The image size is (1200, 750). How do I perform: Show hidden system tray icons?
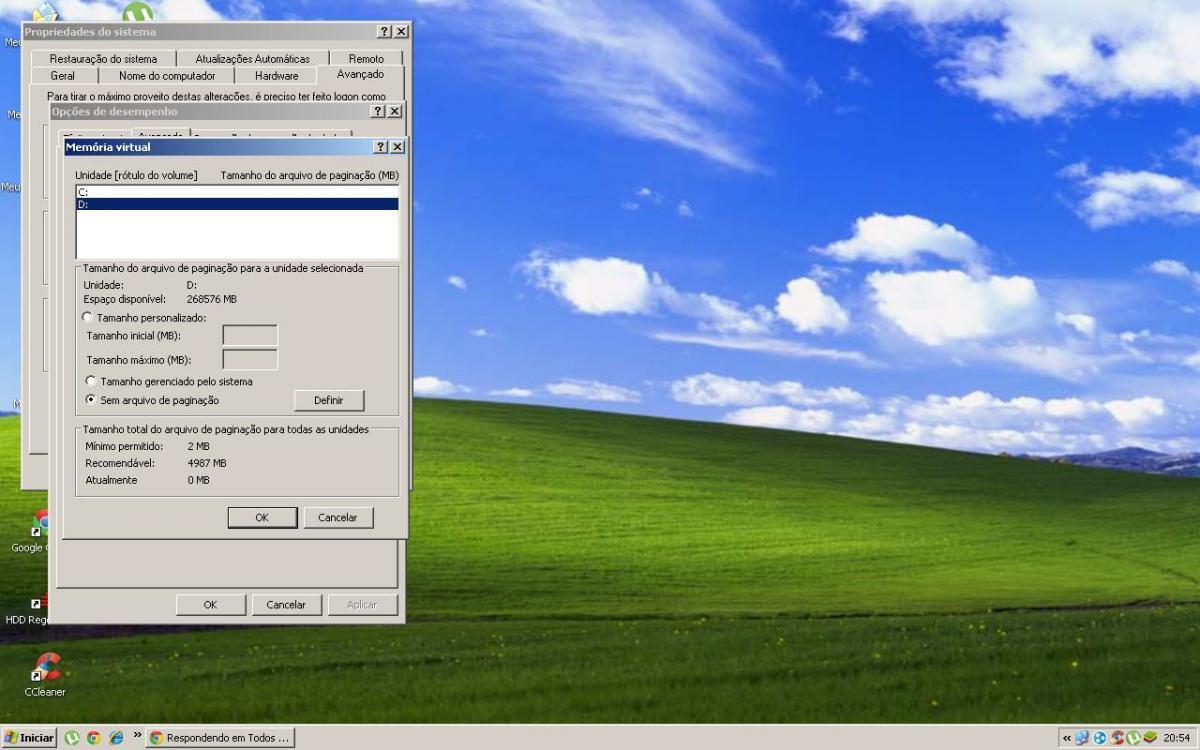(1067, 738)
